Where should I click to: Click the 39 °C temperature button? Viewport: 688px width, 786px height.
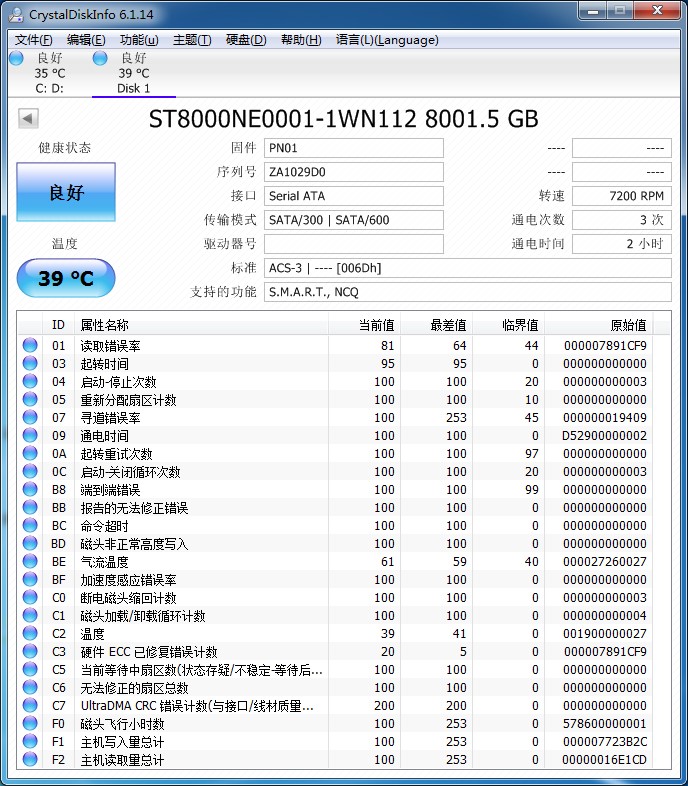coord(66,278)
